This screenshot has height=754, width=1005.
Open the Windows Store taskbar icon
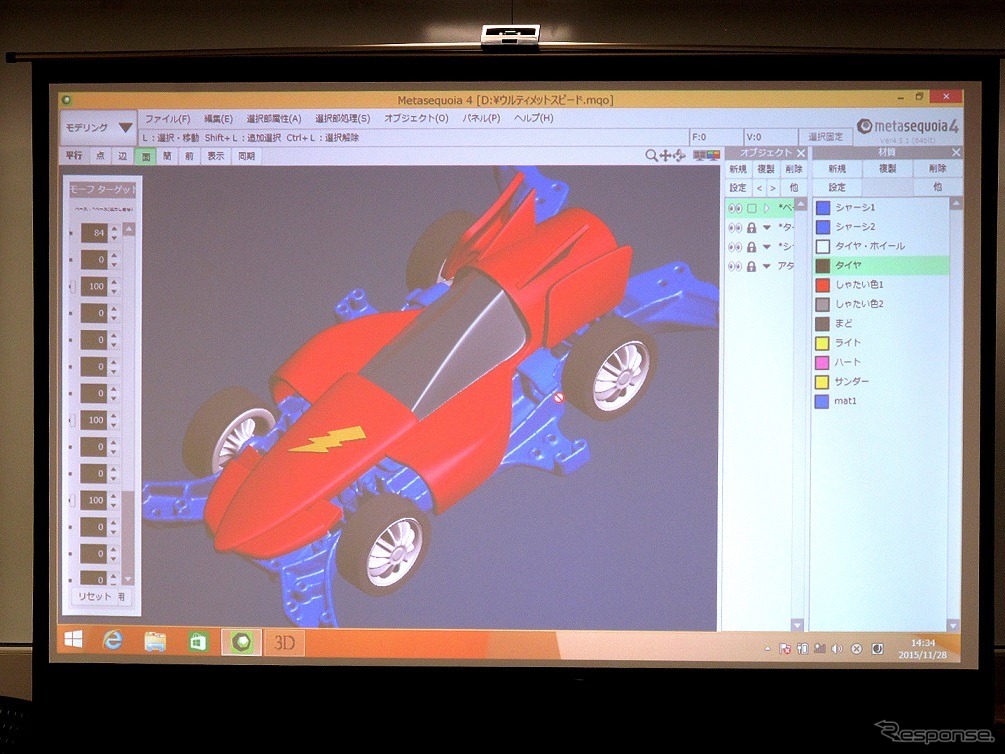point(198,641)
